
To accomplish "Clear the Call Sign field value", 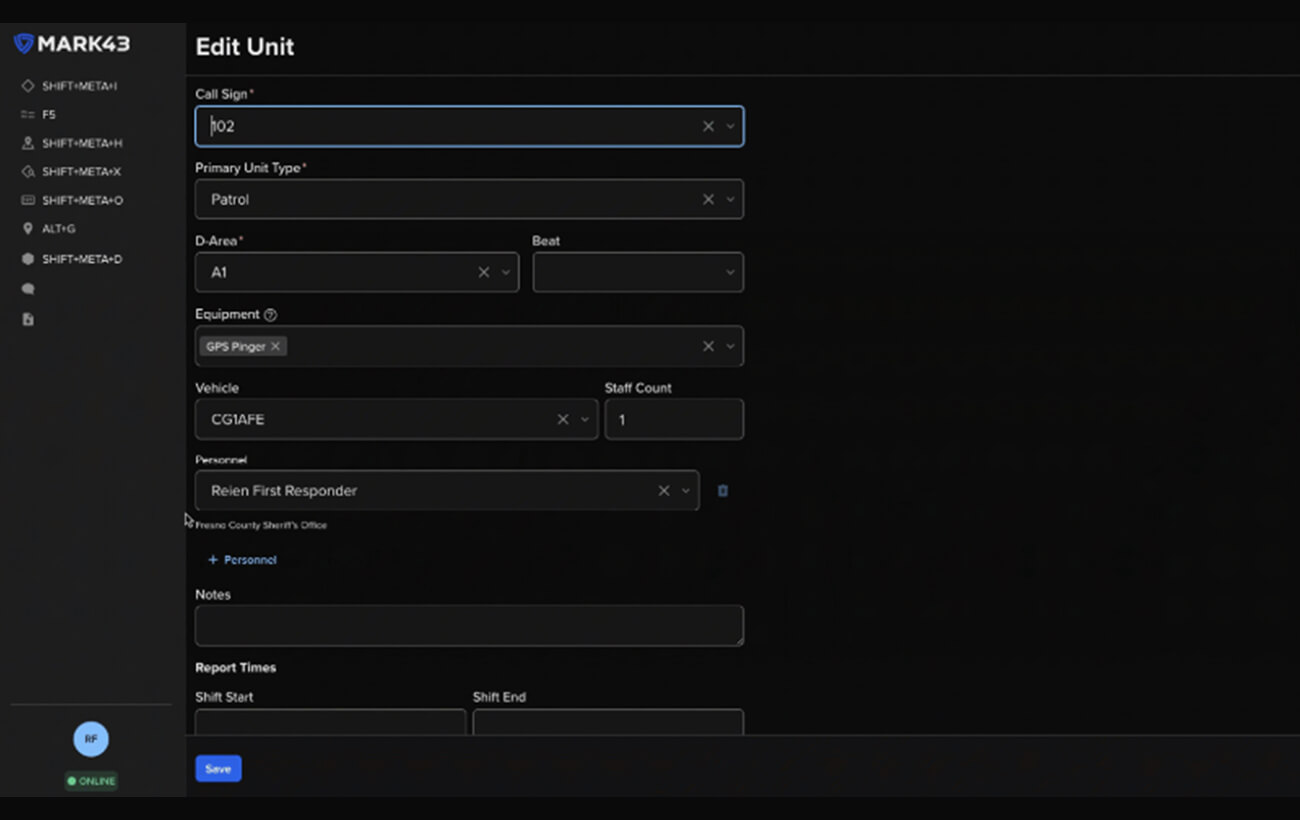I will pyautogui.click(x=708, y=127).
